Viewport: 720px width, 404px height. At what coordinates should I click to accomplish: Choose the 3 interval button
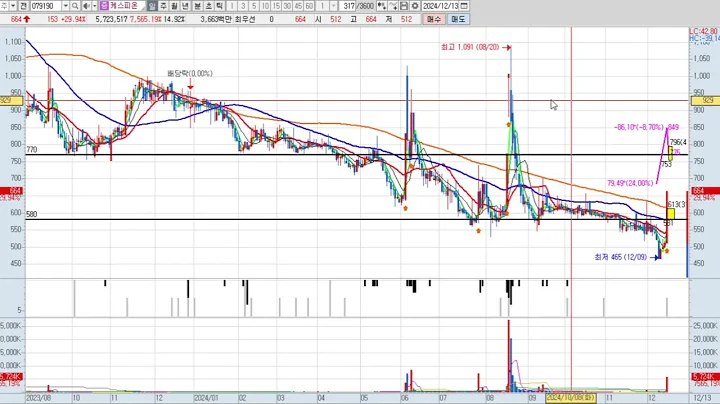(x=243, y=6)
